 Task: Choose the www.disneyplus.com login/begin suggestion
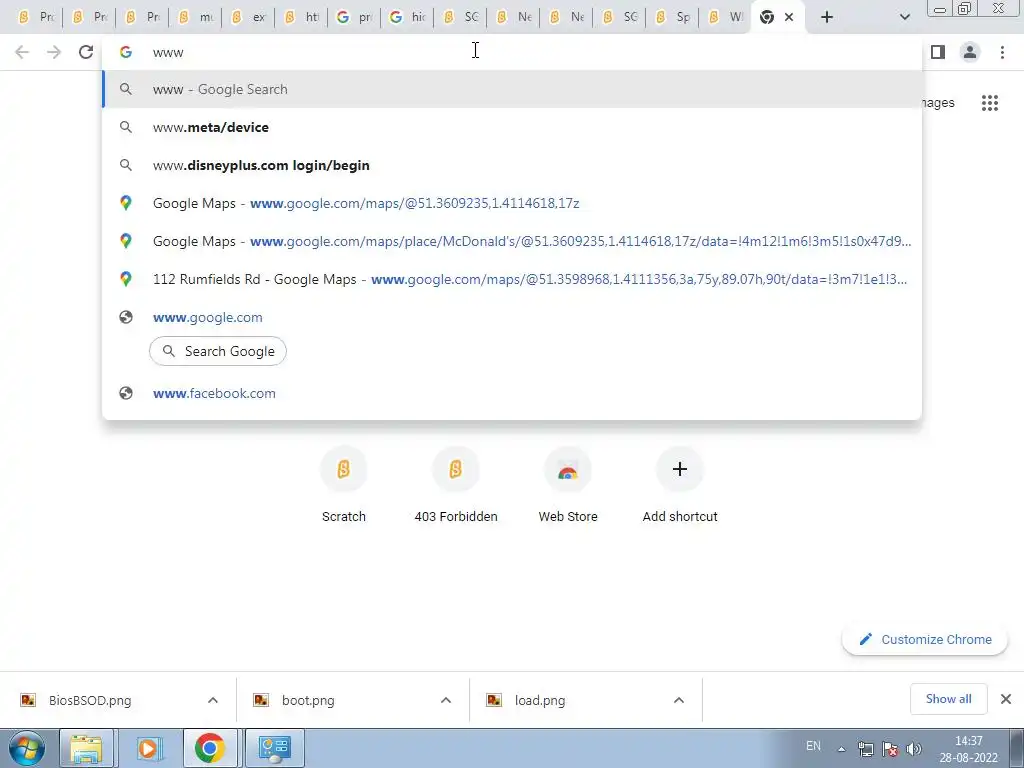(512, 165)
